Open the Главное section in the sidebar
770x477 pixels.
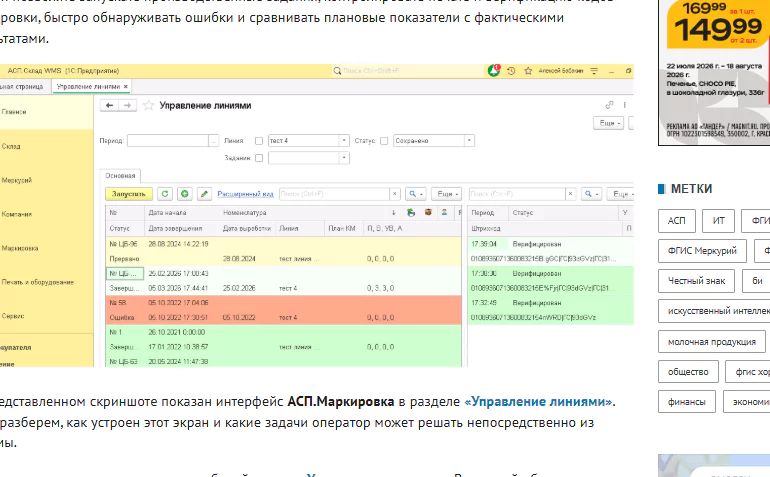click(47, 112)
